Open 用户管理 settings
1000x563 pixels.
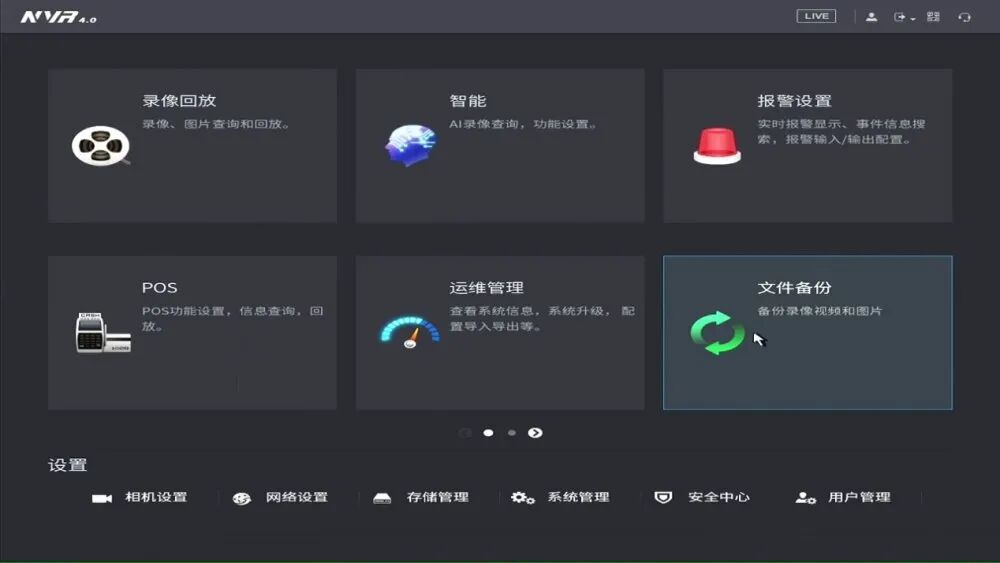click(859, 497)
